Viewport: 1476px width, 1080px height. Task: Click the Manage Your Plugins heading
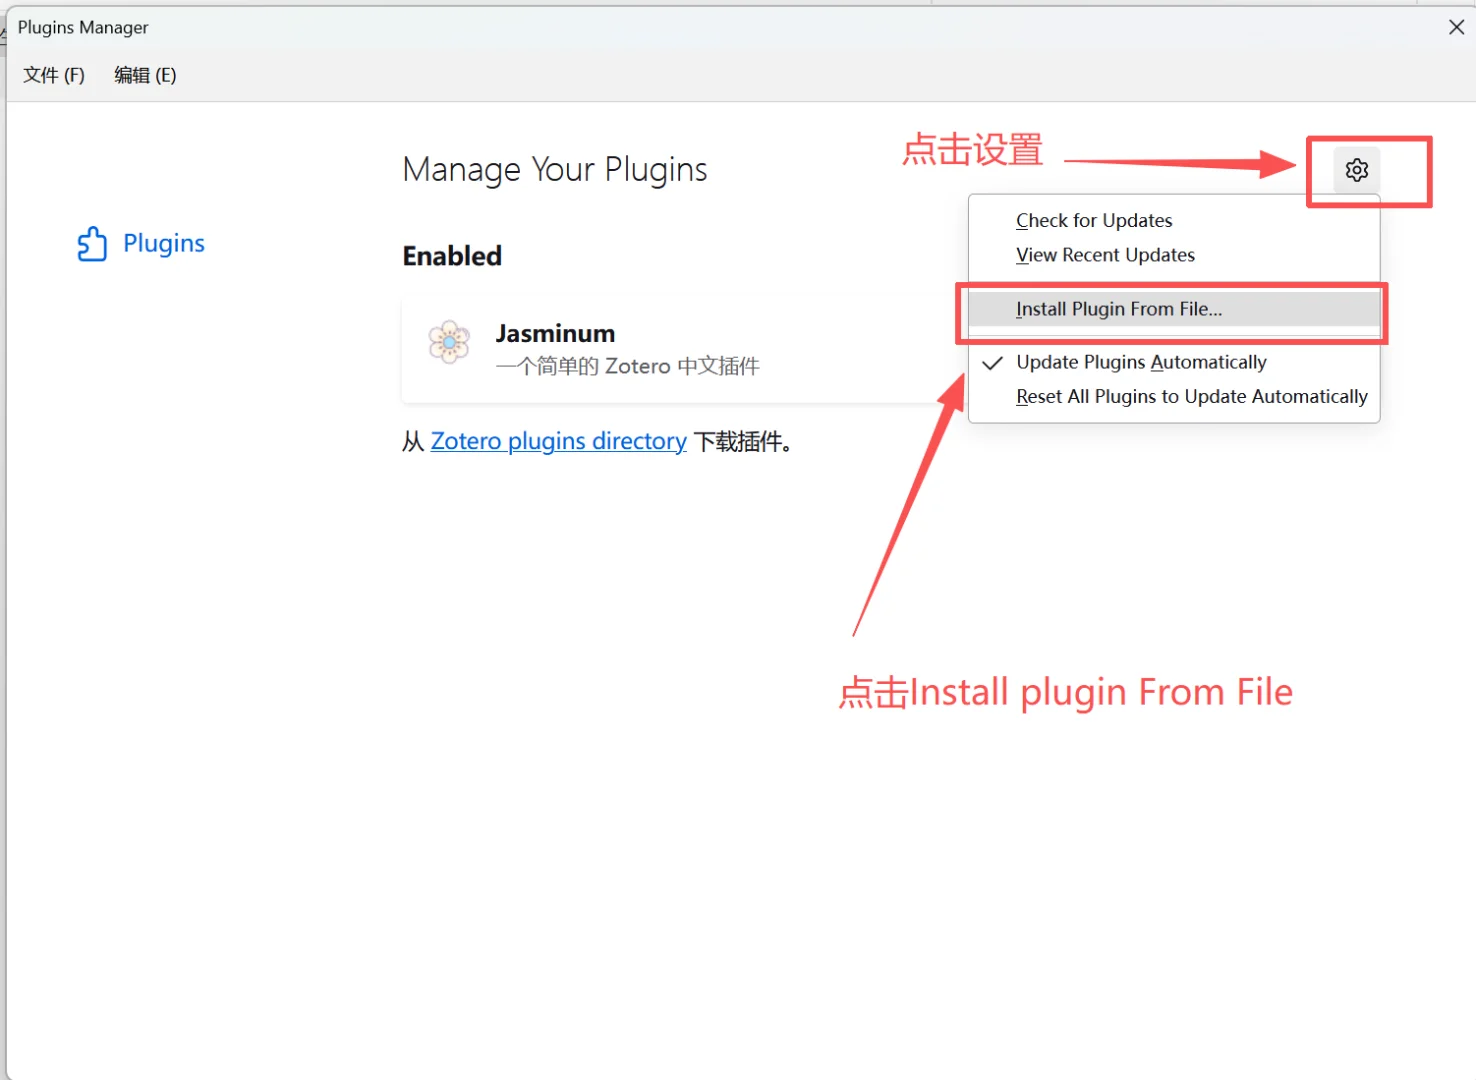tap(555, 170)
